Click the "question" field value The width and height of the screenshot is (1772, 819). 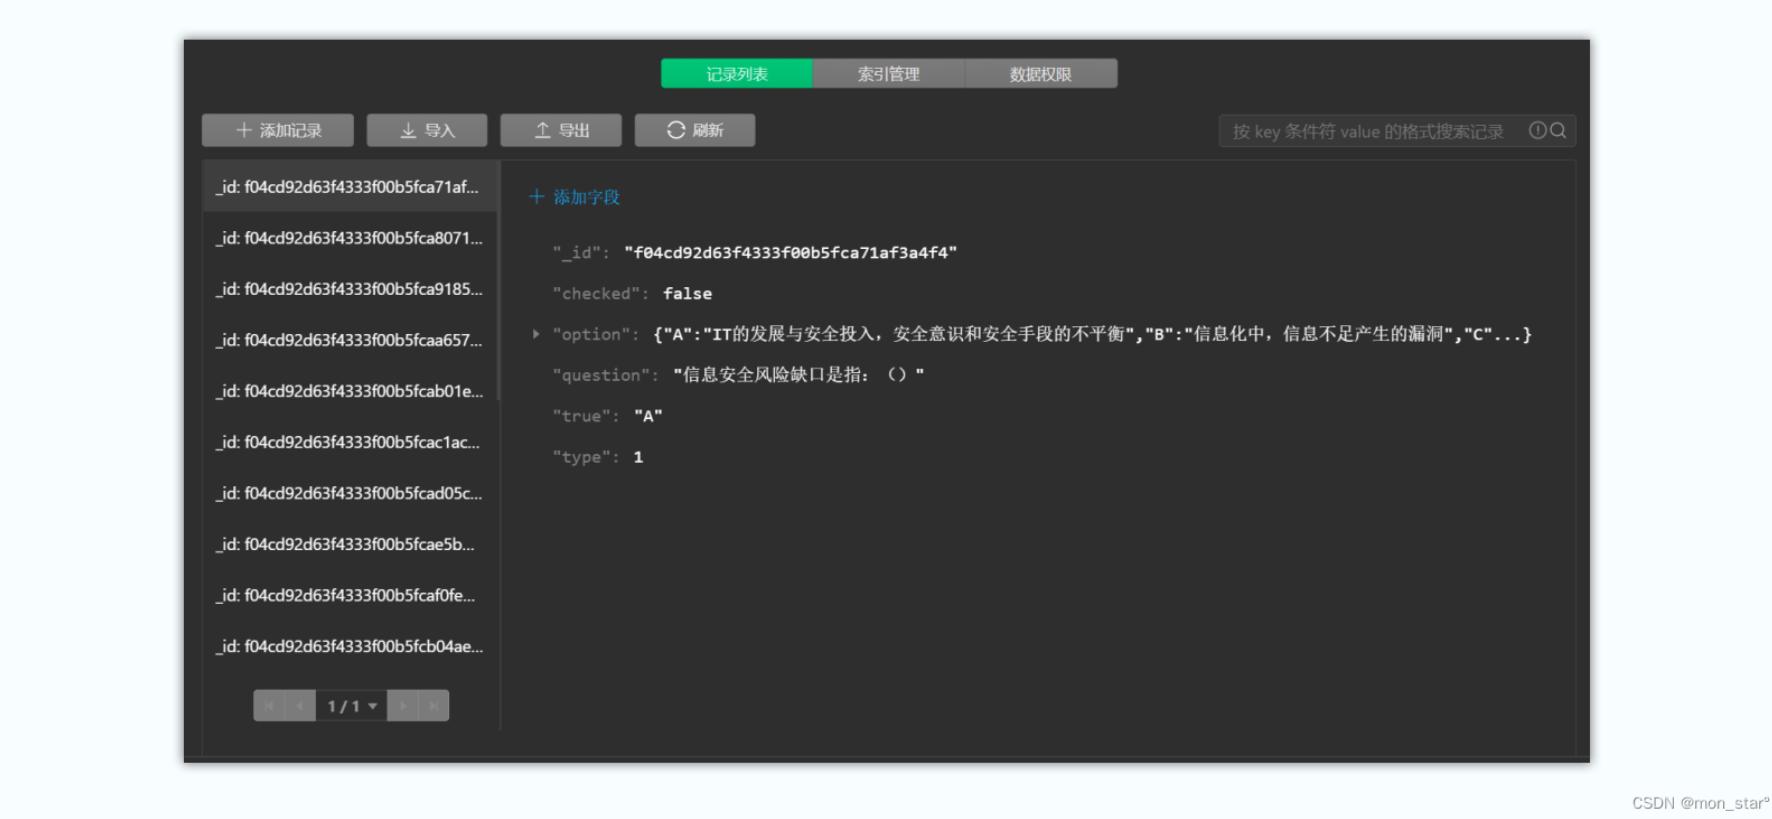tap(798, 375)
